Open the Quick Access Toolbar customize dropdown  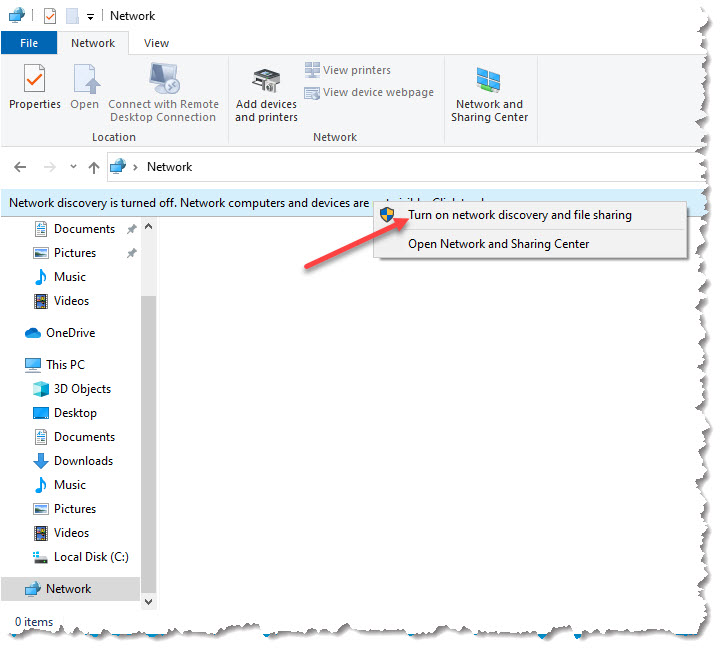[x=90, y=16]
